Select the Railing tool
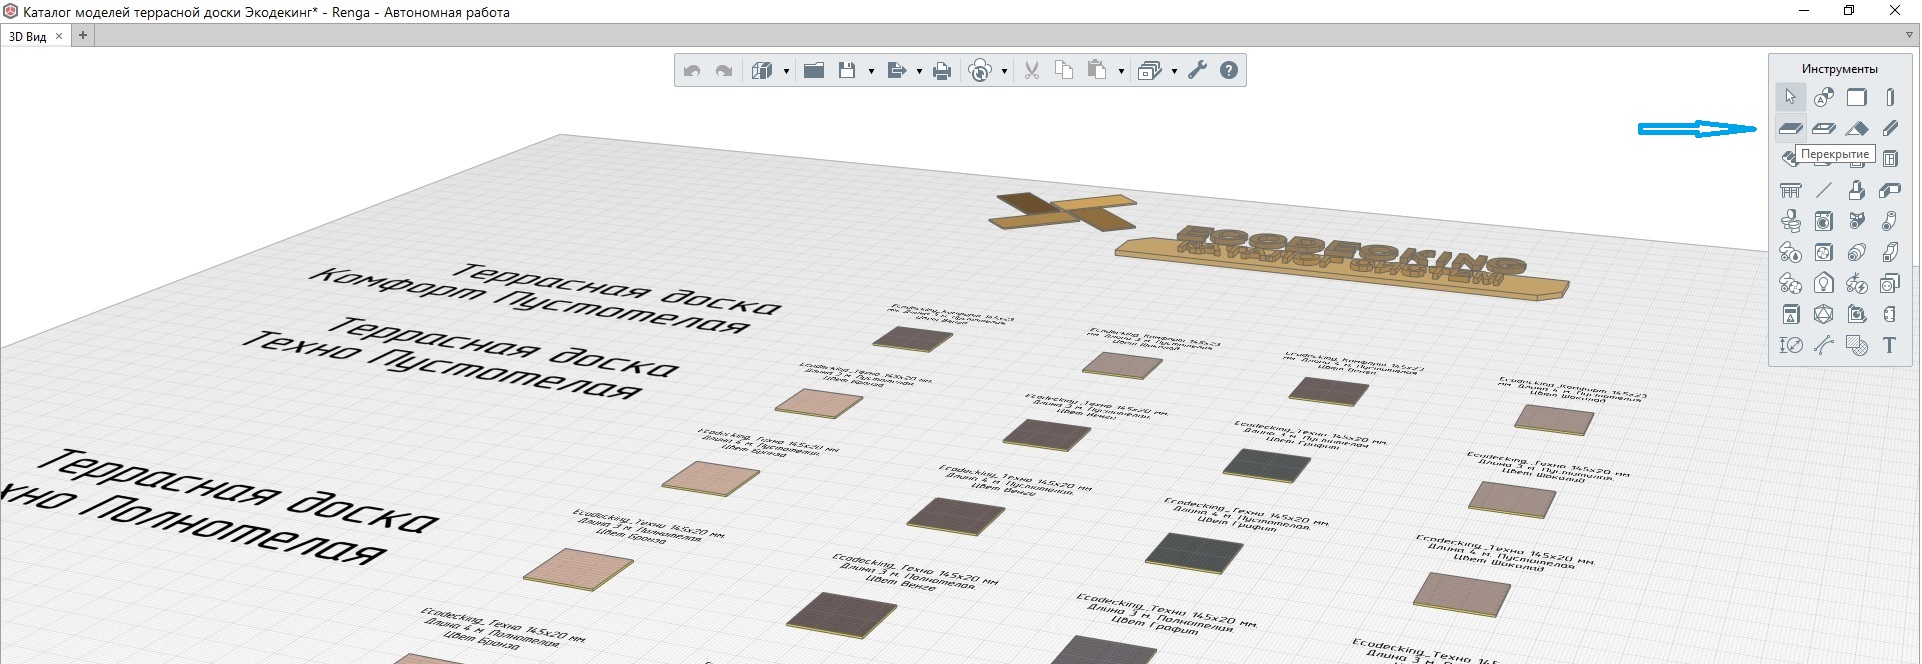This screenshot has width=1922, height=664. point(1791,190)
